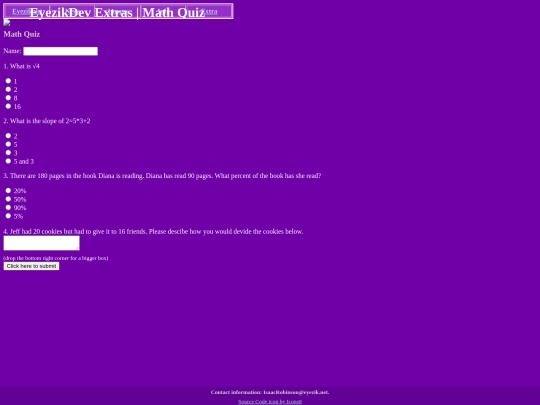Click the 'EyezikDev Extras | Math Quiz' title

[x=117, y=12]
